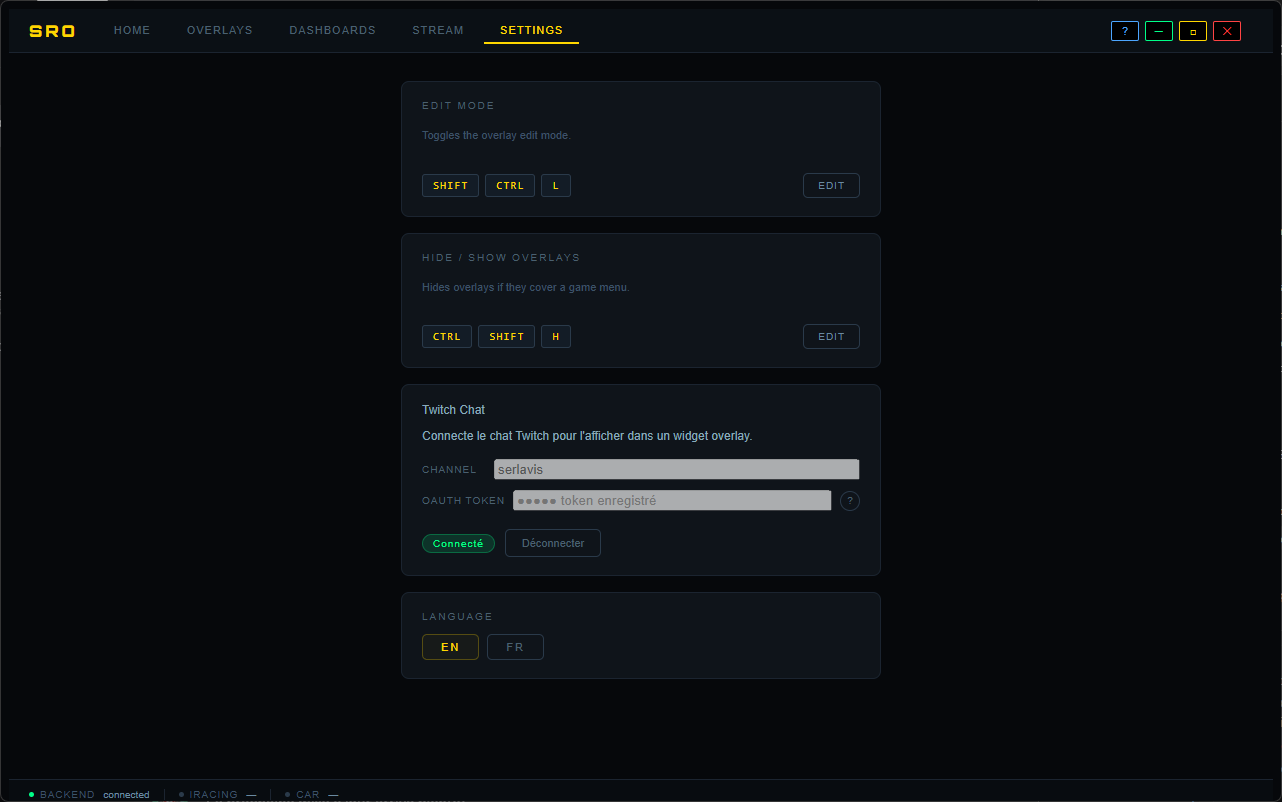Close the SRO window
This screenshot has width=1282, height=802.
[x=1227, y=31]
